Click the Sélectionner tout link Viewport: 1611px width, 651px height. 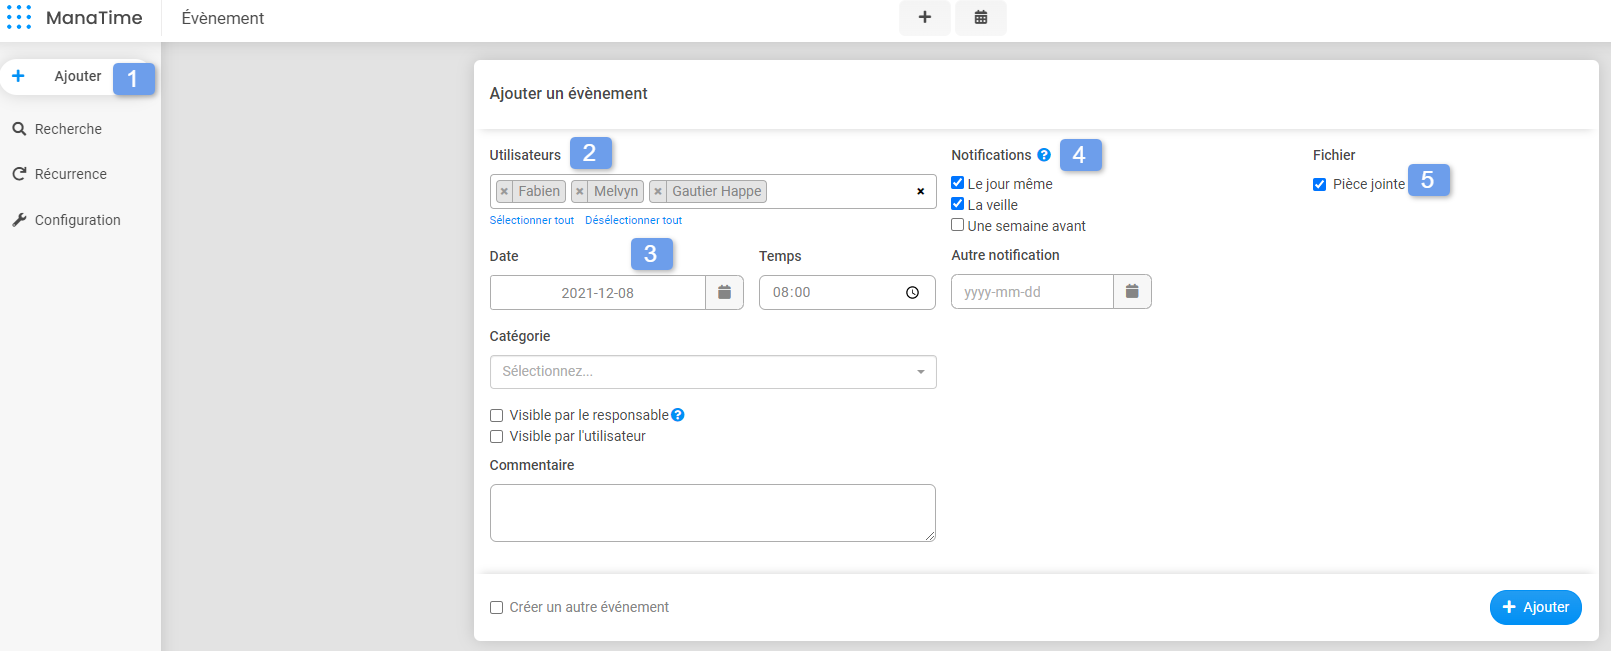click(x=532, y=220)
